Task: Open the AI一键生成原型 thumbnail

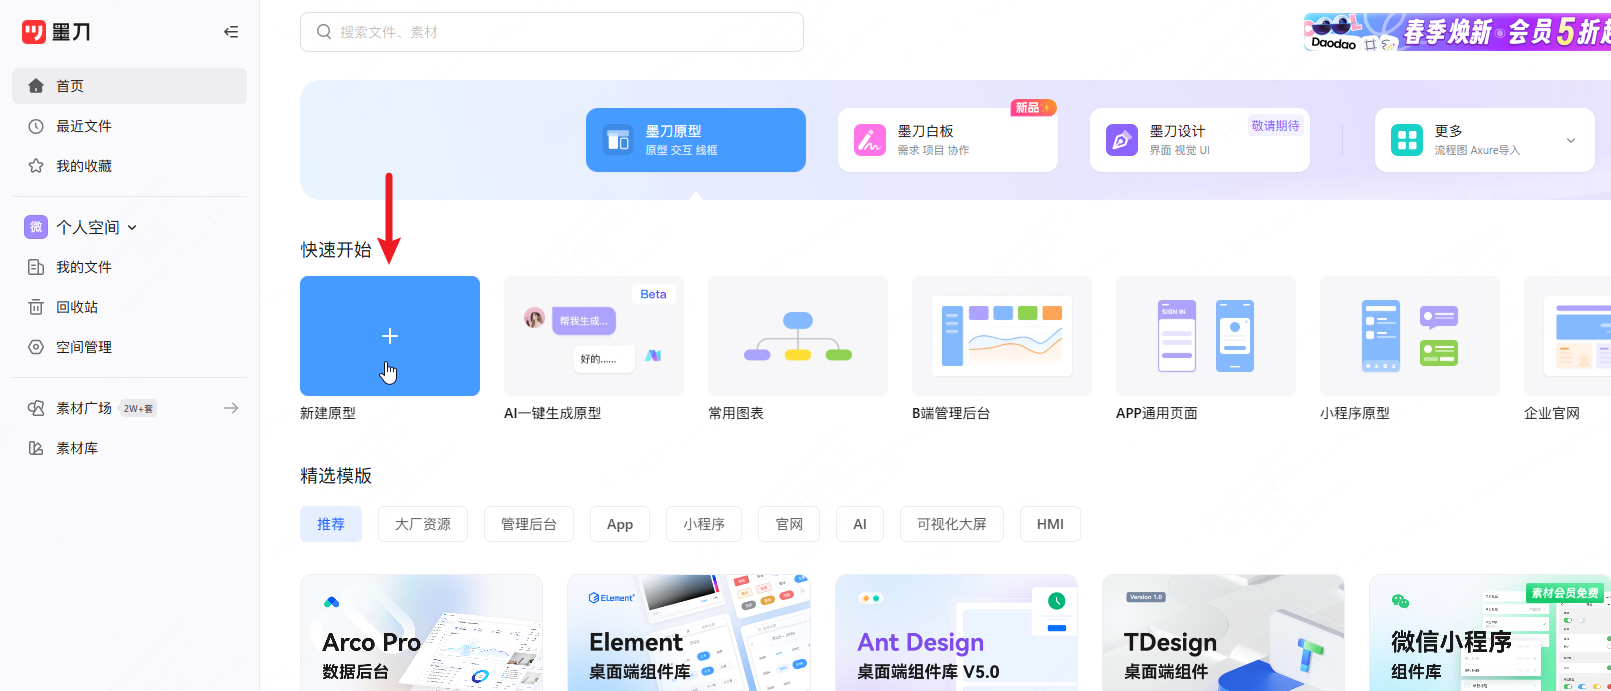Action: [594, 336]
